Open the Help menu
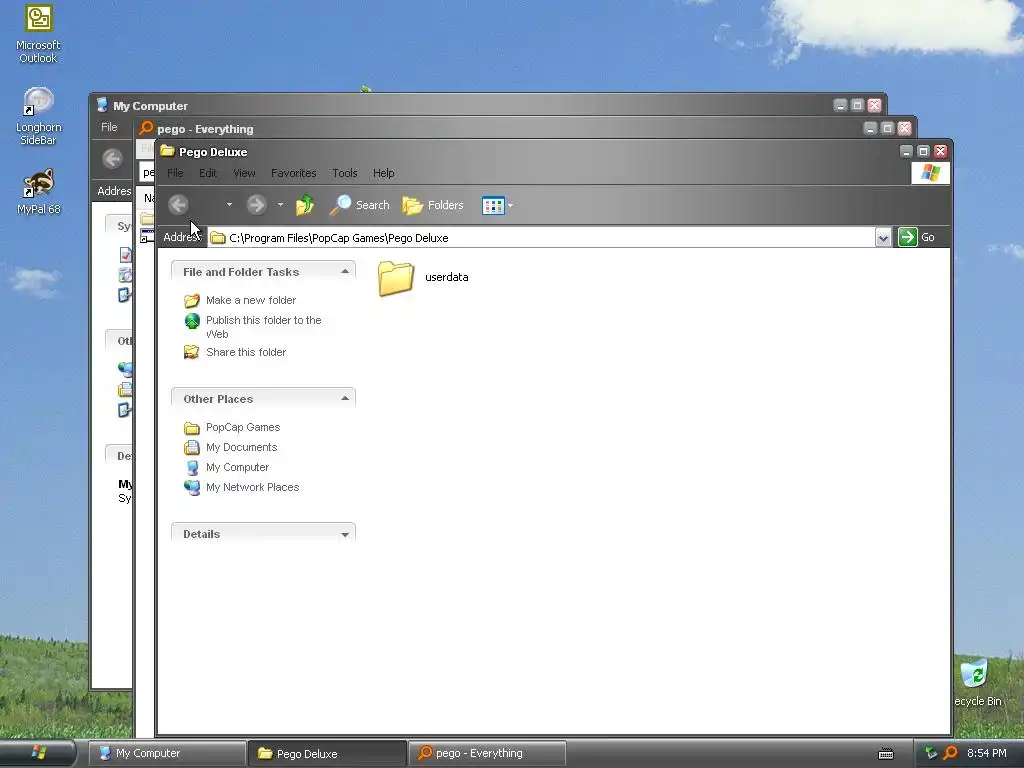Image resolution: width=1024 pixels, height=768 pixels. pos(383,173)
